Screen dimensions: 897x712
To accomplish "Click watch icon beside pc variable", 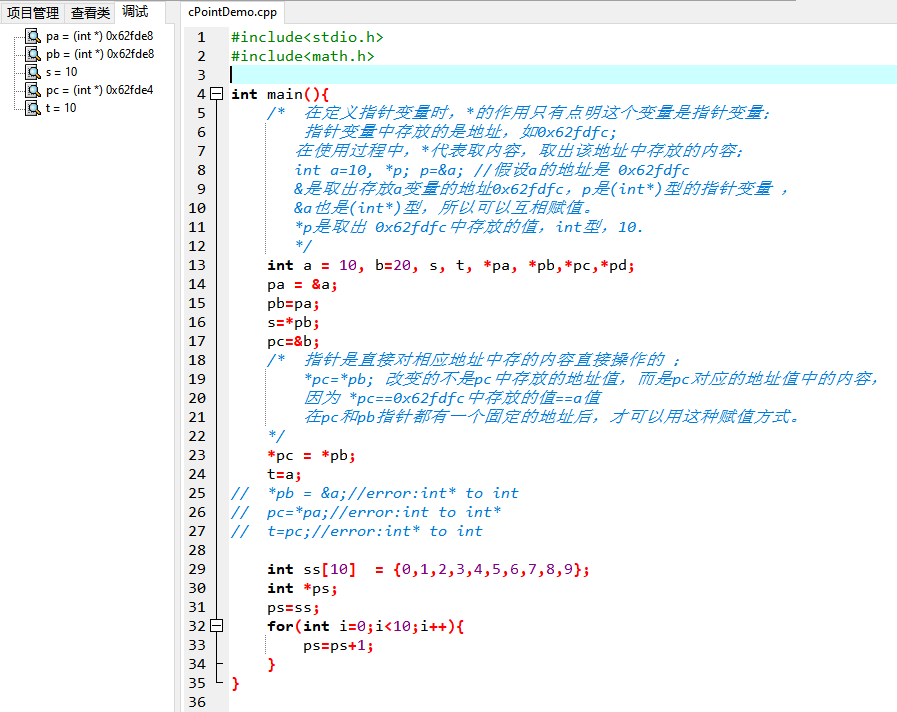I will click(33, 90).
